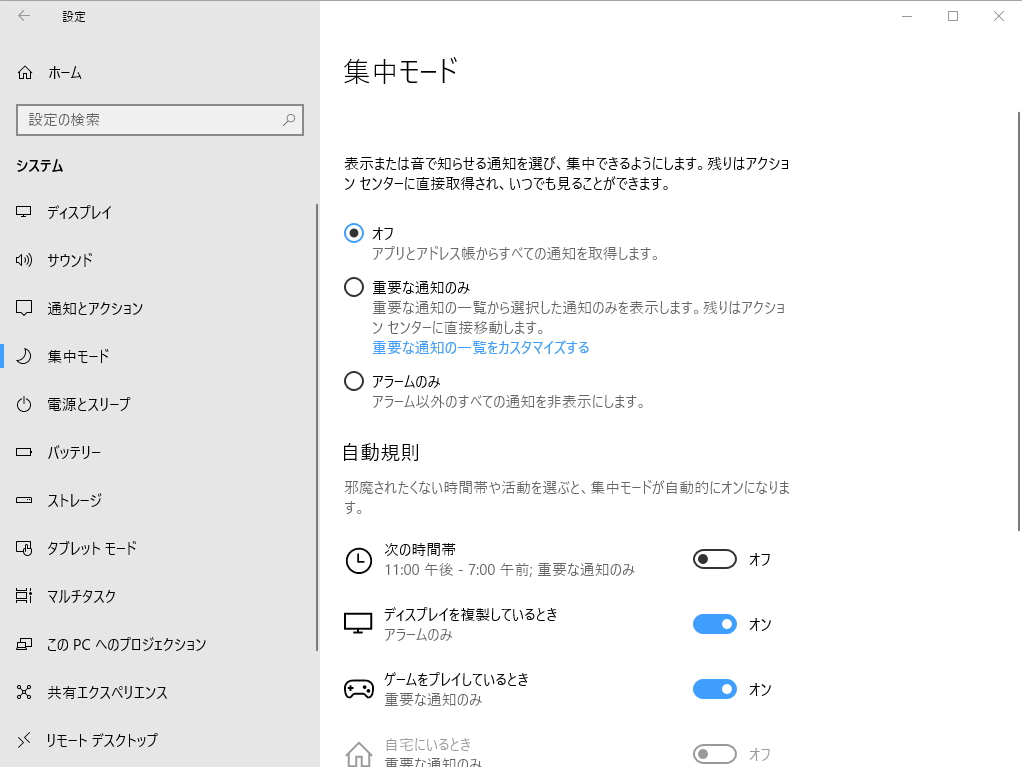Disable the ディスプレイを複製しているとき toggle
The width and height of the screenshot is (1022, 767).
tap(714, 624)
